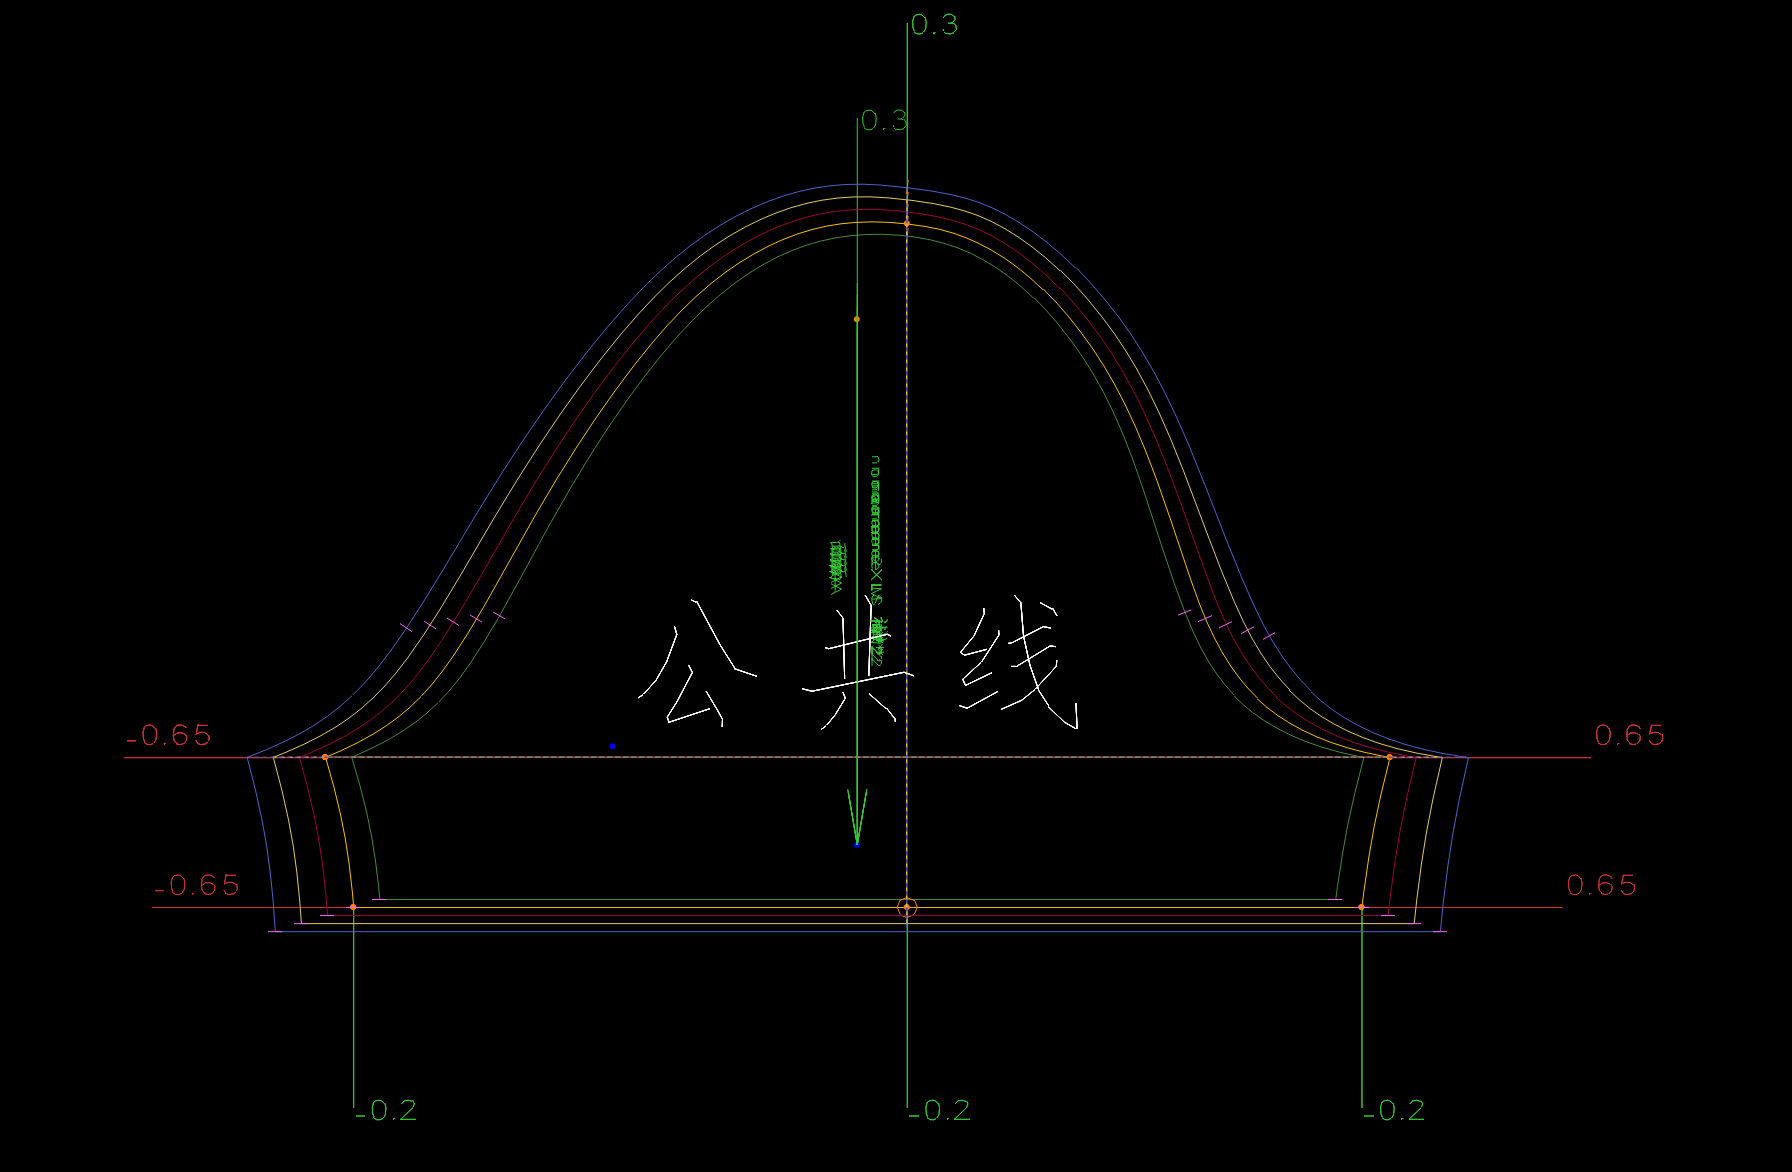Click the bottom-left -0.2 label

pos(386,1111)
